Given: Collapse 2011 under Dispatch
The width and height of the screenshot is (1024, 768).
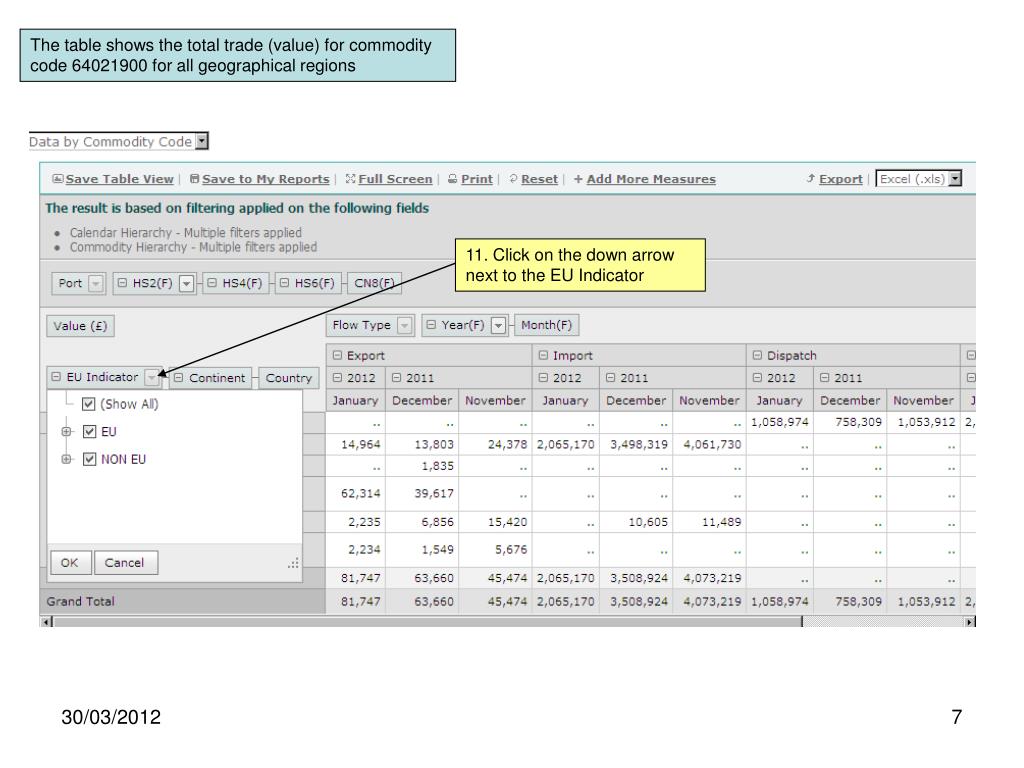Looking at the screenshot, I should click(x=825, y=377).
